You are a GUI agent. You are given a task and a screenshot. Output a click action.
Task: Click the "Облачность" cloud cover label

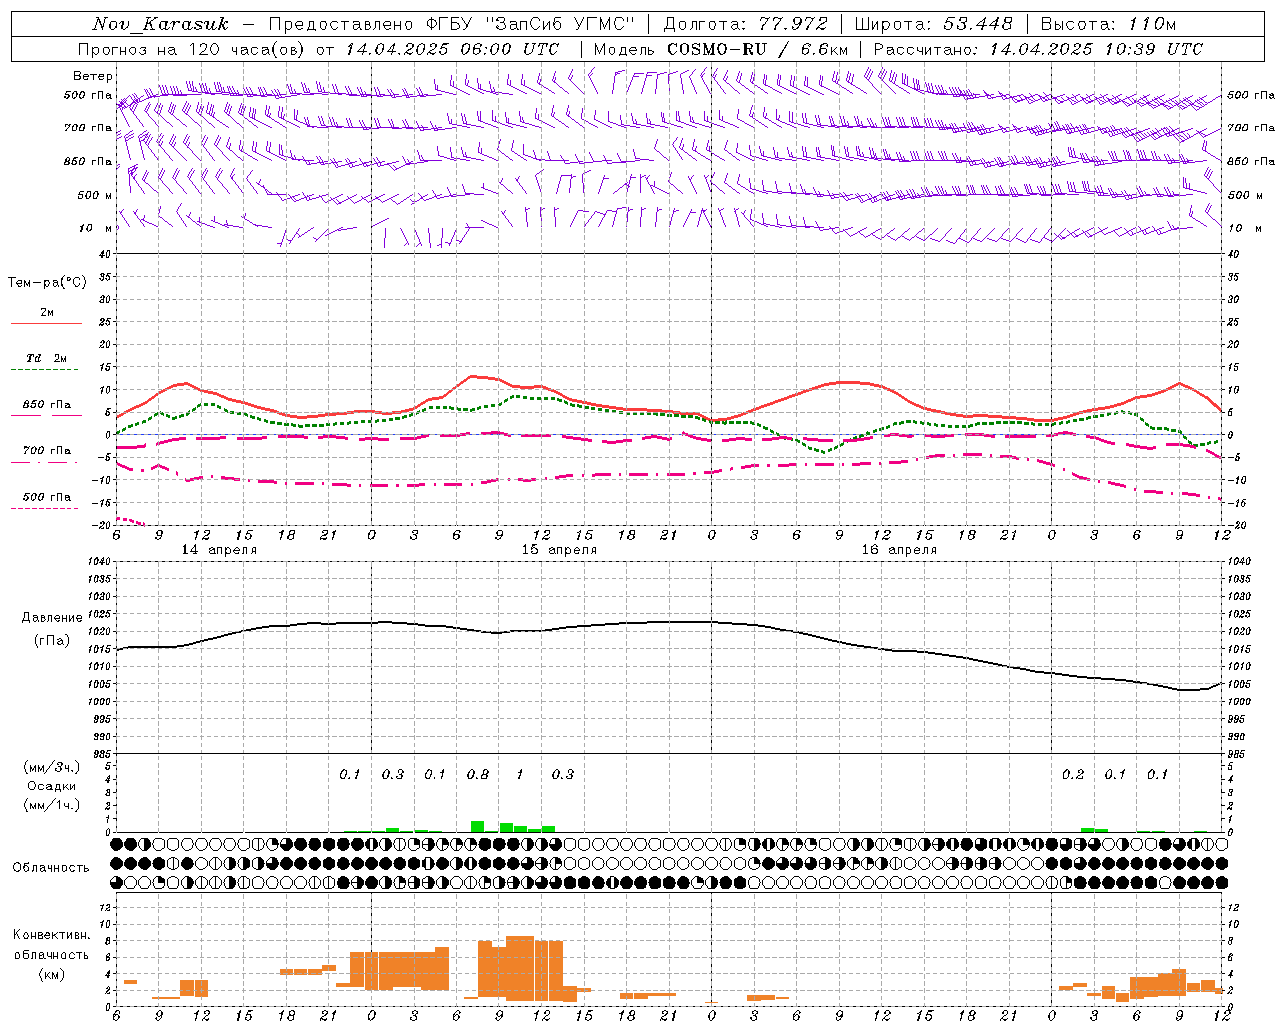pos(51,868)
